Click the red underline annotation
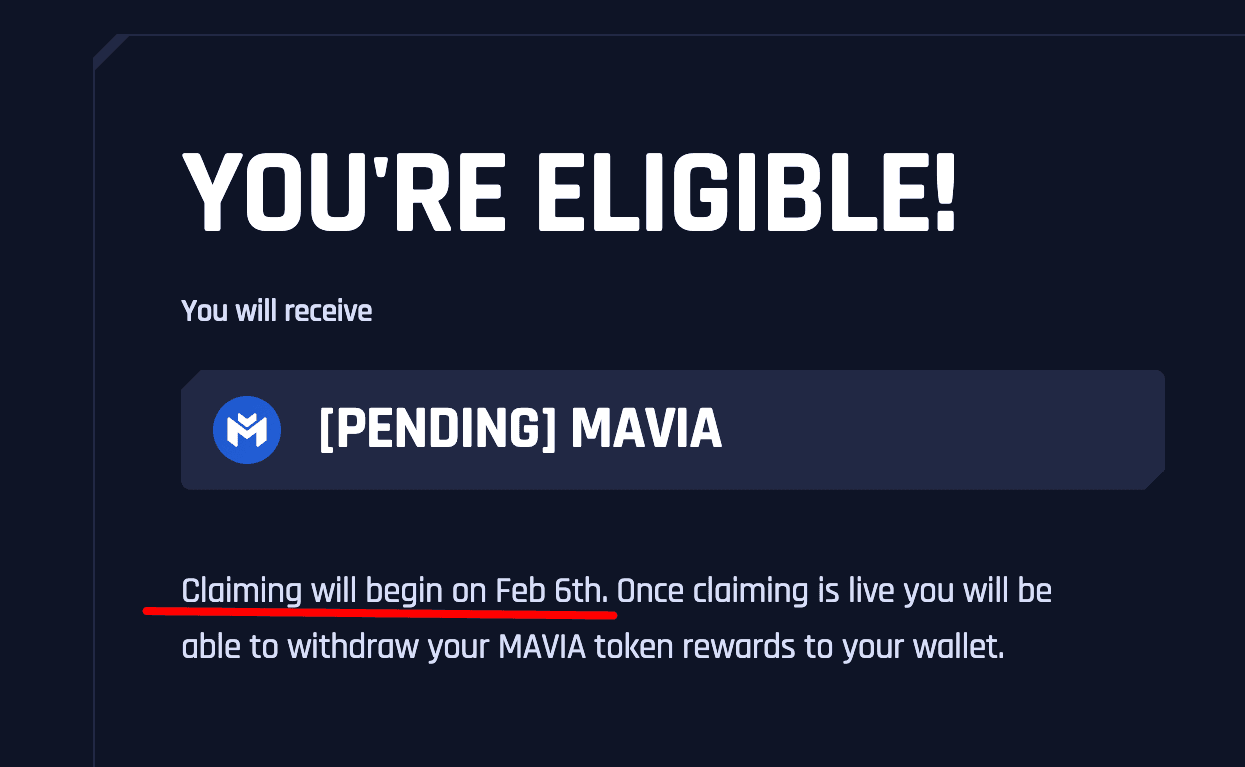Viewport: 1245px width, 767px height. (380, 607)
